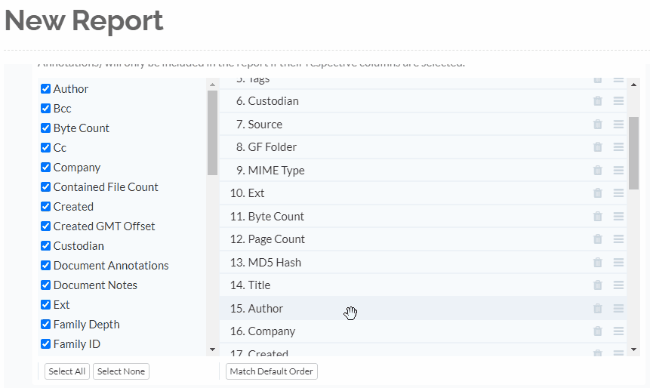Click the column order scrollbar thumb
This screenshot has height=388, width=650.
[633, 153]
